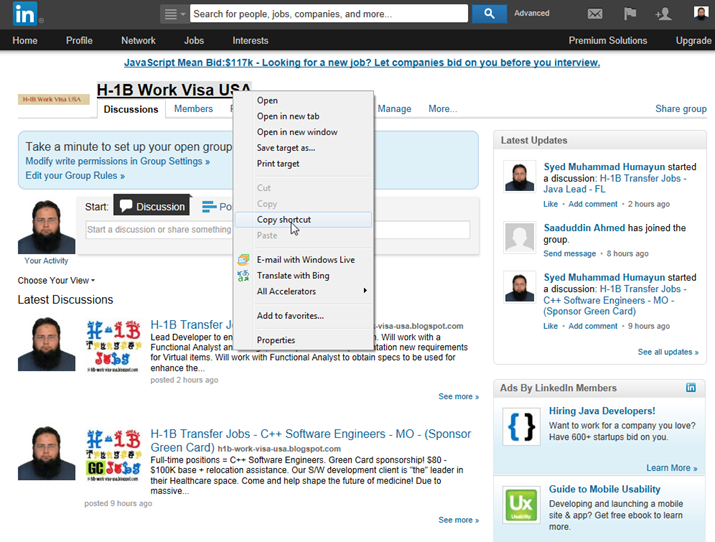Click Saaduddin Ahmed's blank avatar
The width and height of the screenshot is (715, 542).
coord(519,237)
